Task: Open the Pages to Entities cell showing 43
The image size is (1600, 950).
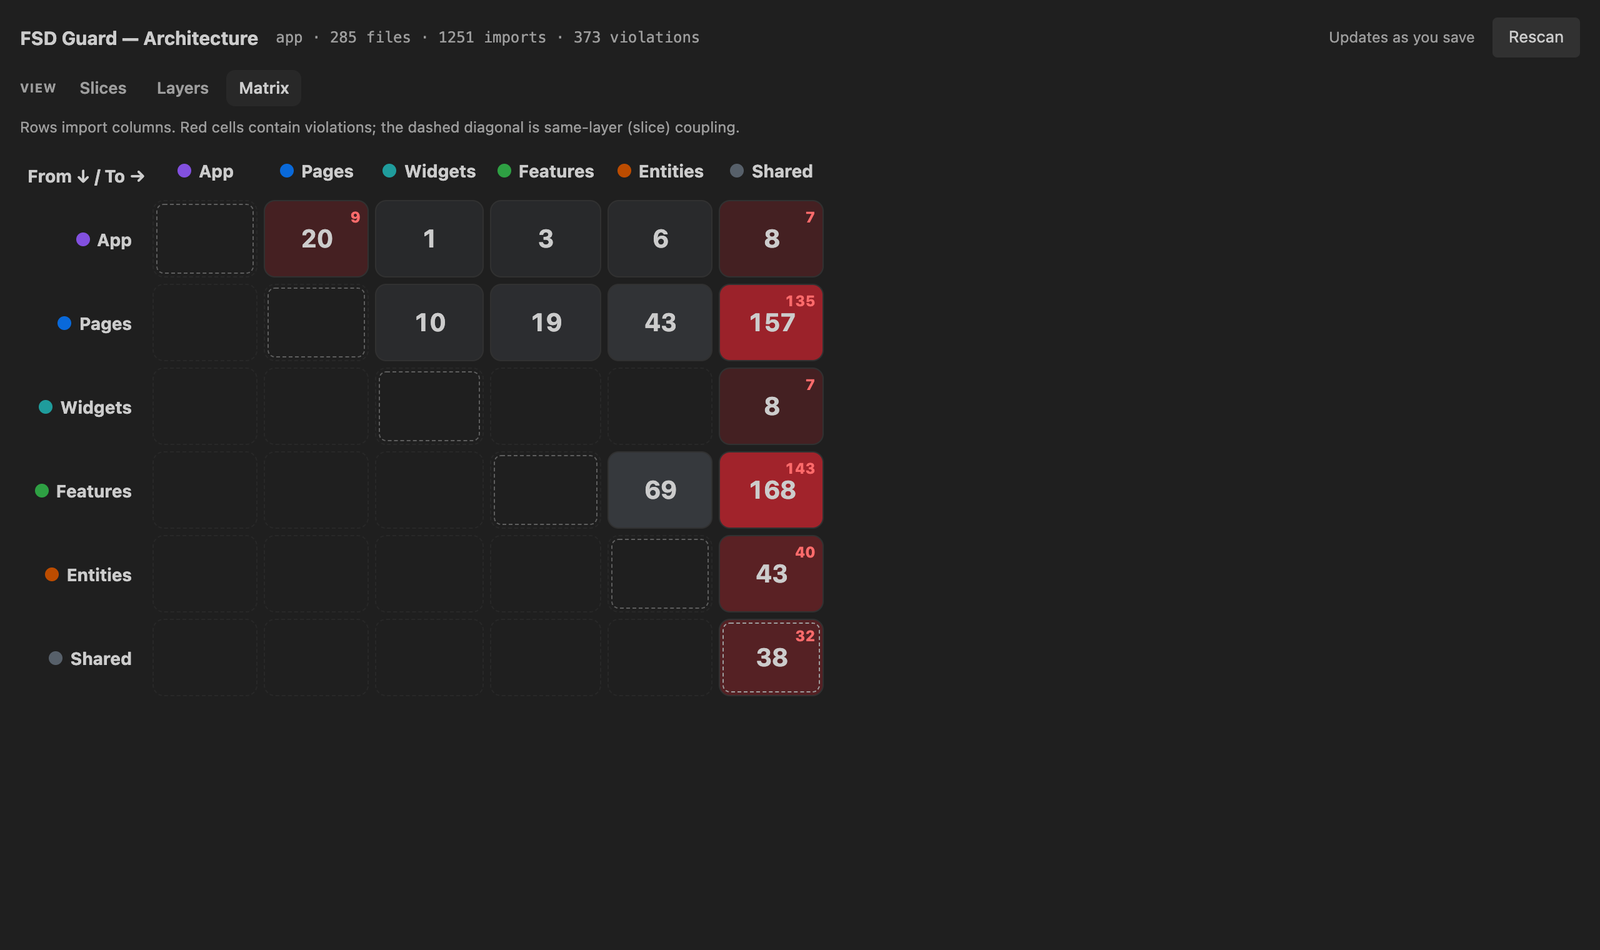Action: pos(660,323)
